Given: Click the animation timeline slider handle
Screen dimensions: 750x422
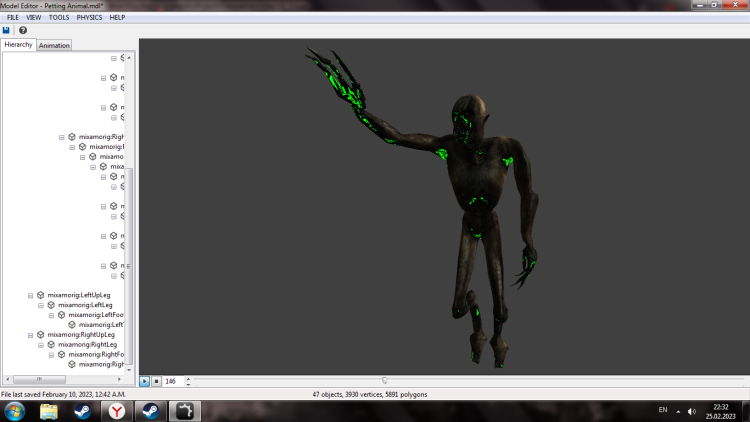Looking at the screenshot, I should pos(386,380).
